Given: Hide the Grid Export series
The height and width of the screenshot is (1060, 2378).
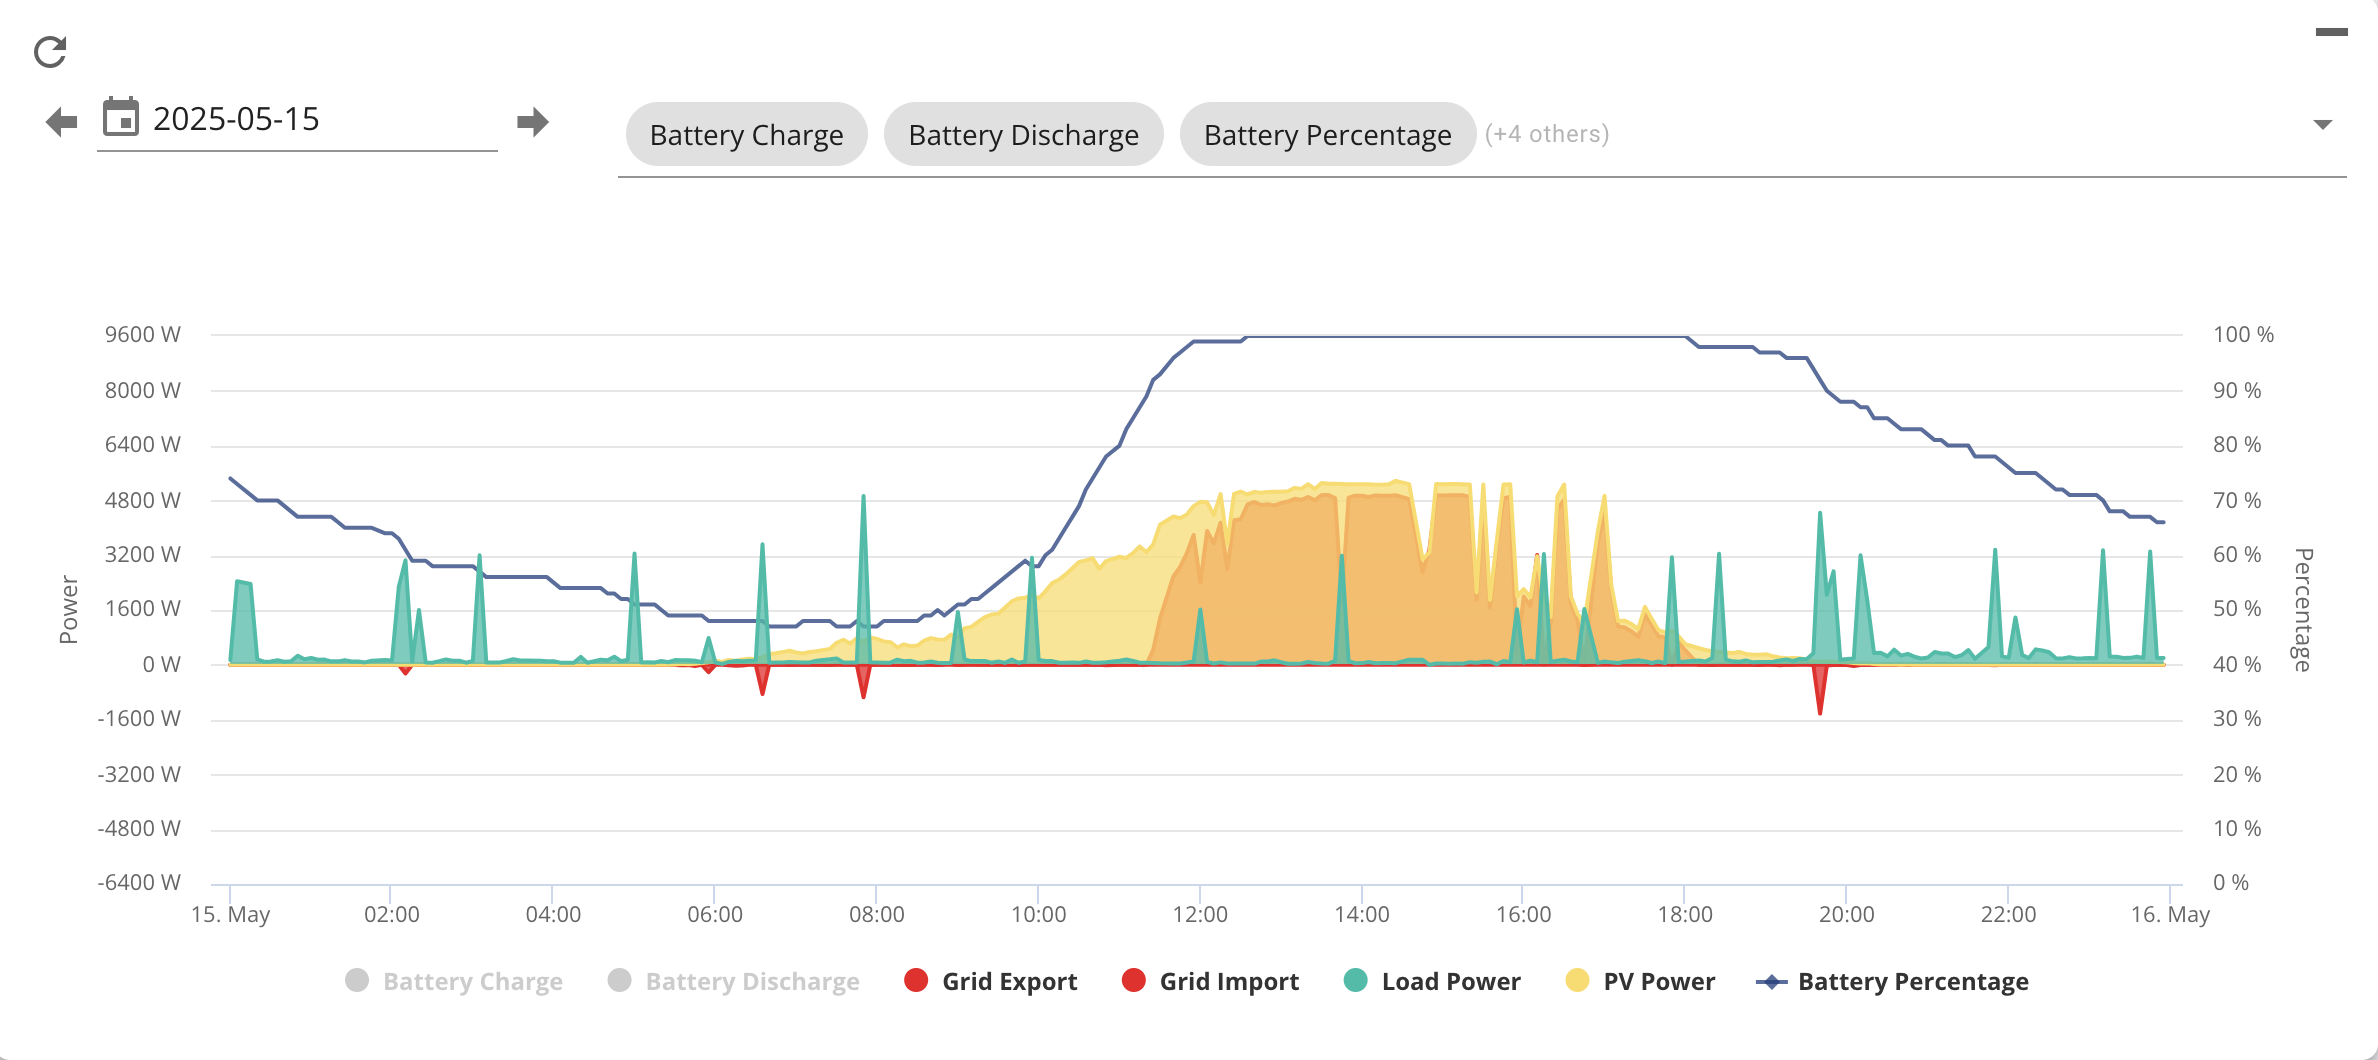Looking at the screenshot, I should pos(991,981).
